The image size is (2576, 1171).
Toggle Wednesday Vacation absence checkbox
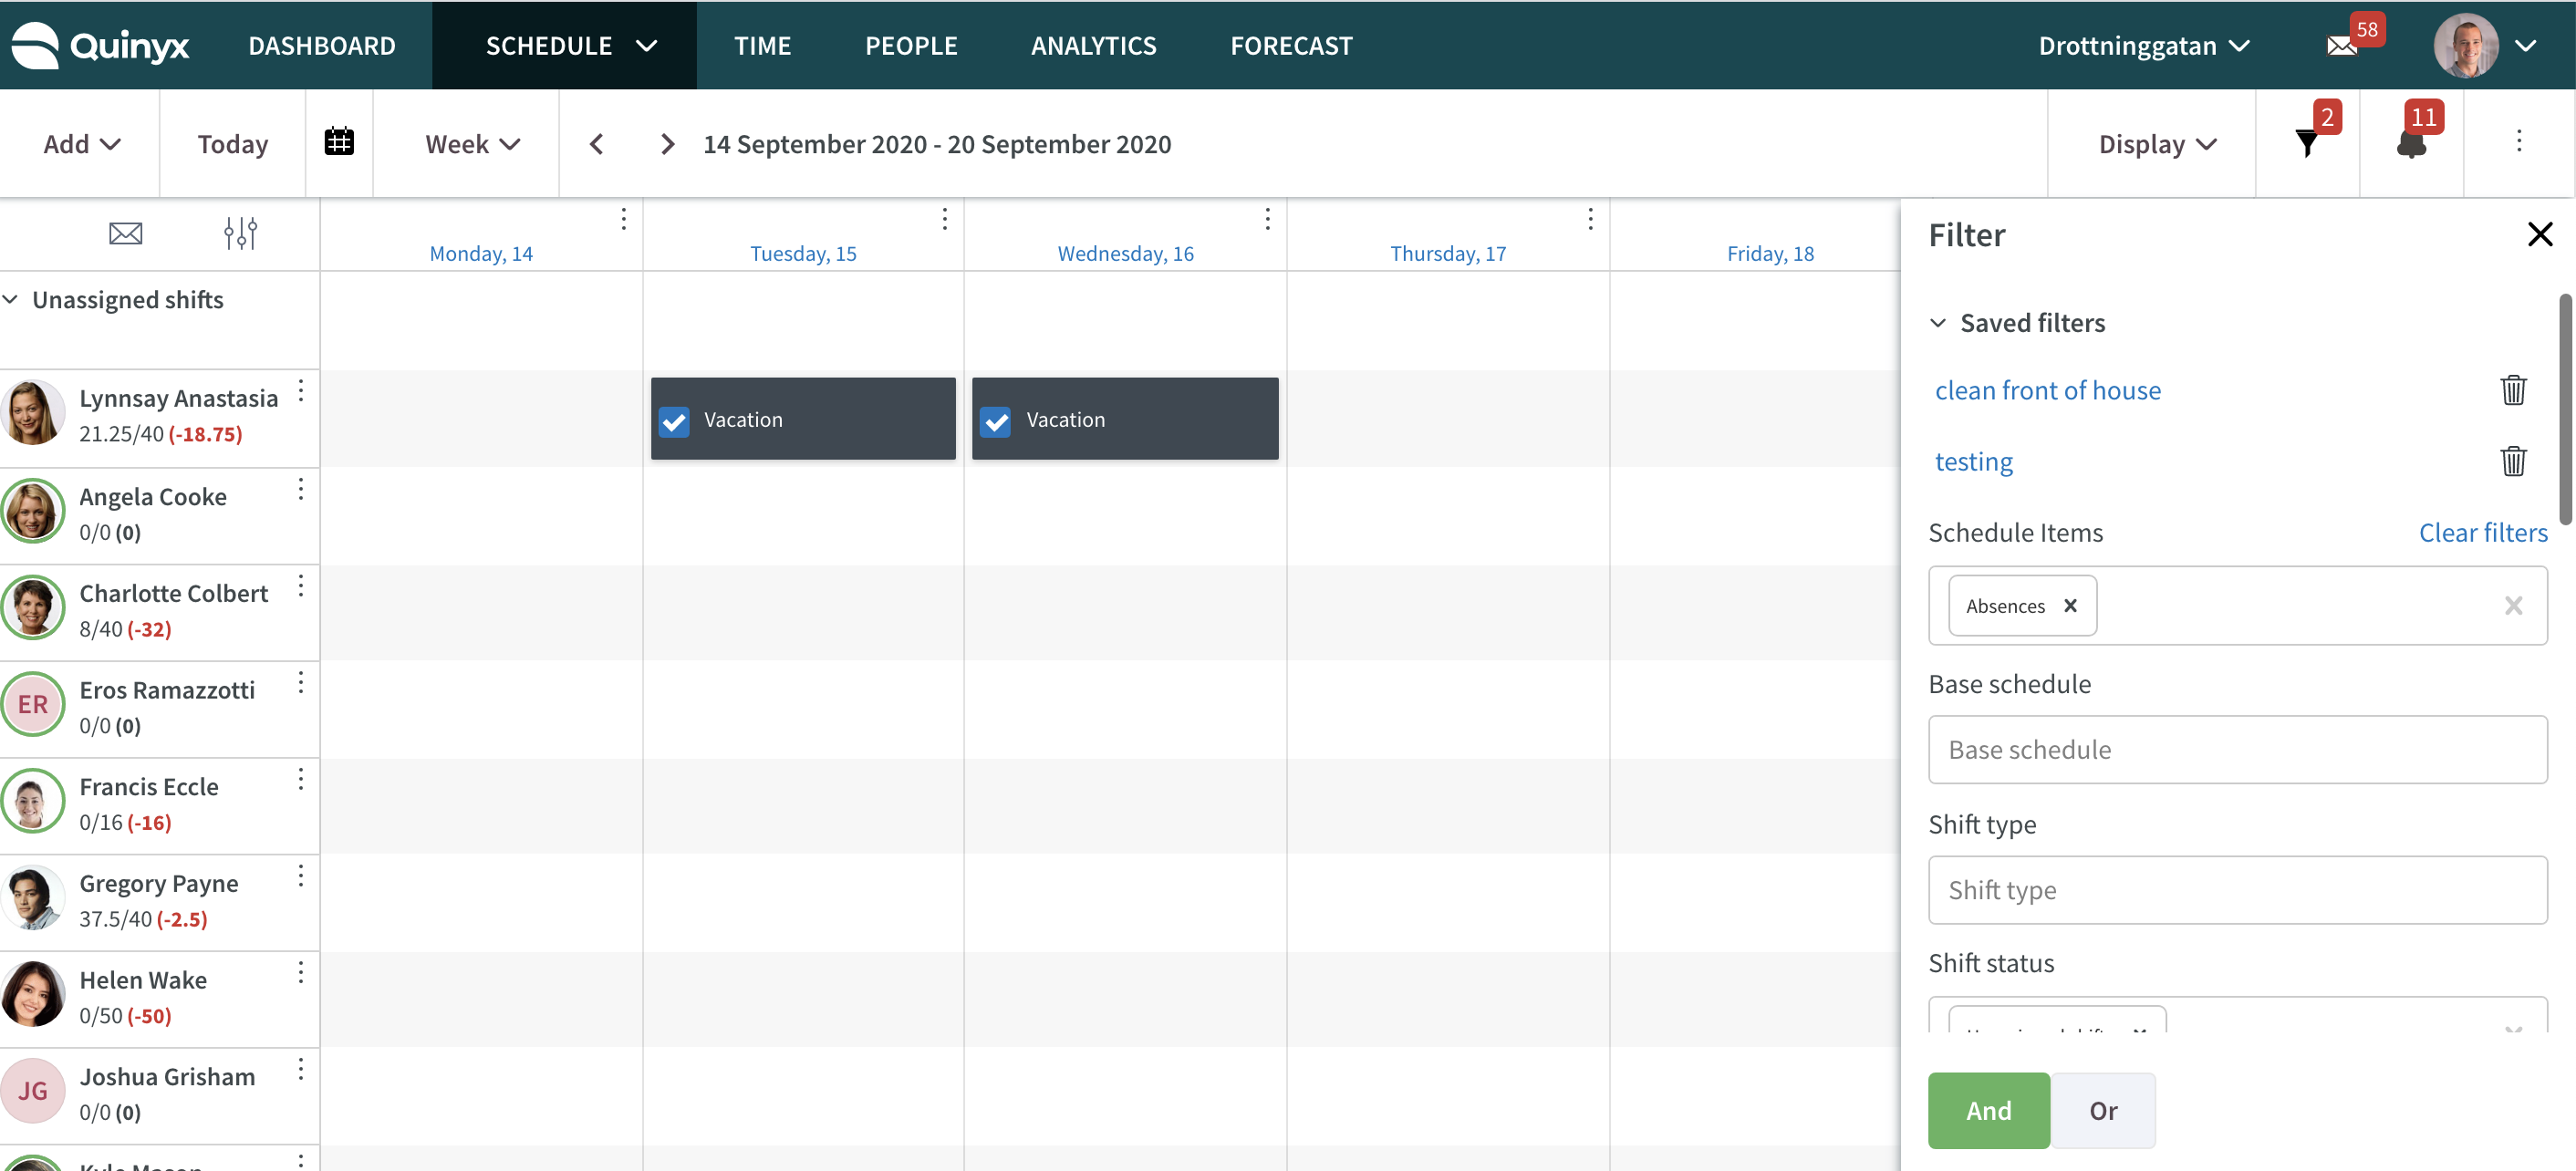coord(996,421)
